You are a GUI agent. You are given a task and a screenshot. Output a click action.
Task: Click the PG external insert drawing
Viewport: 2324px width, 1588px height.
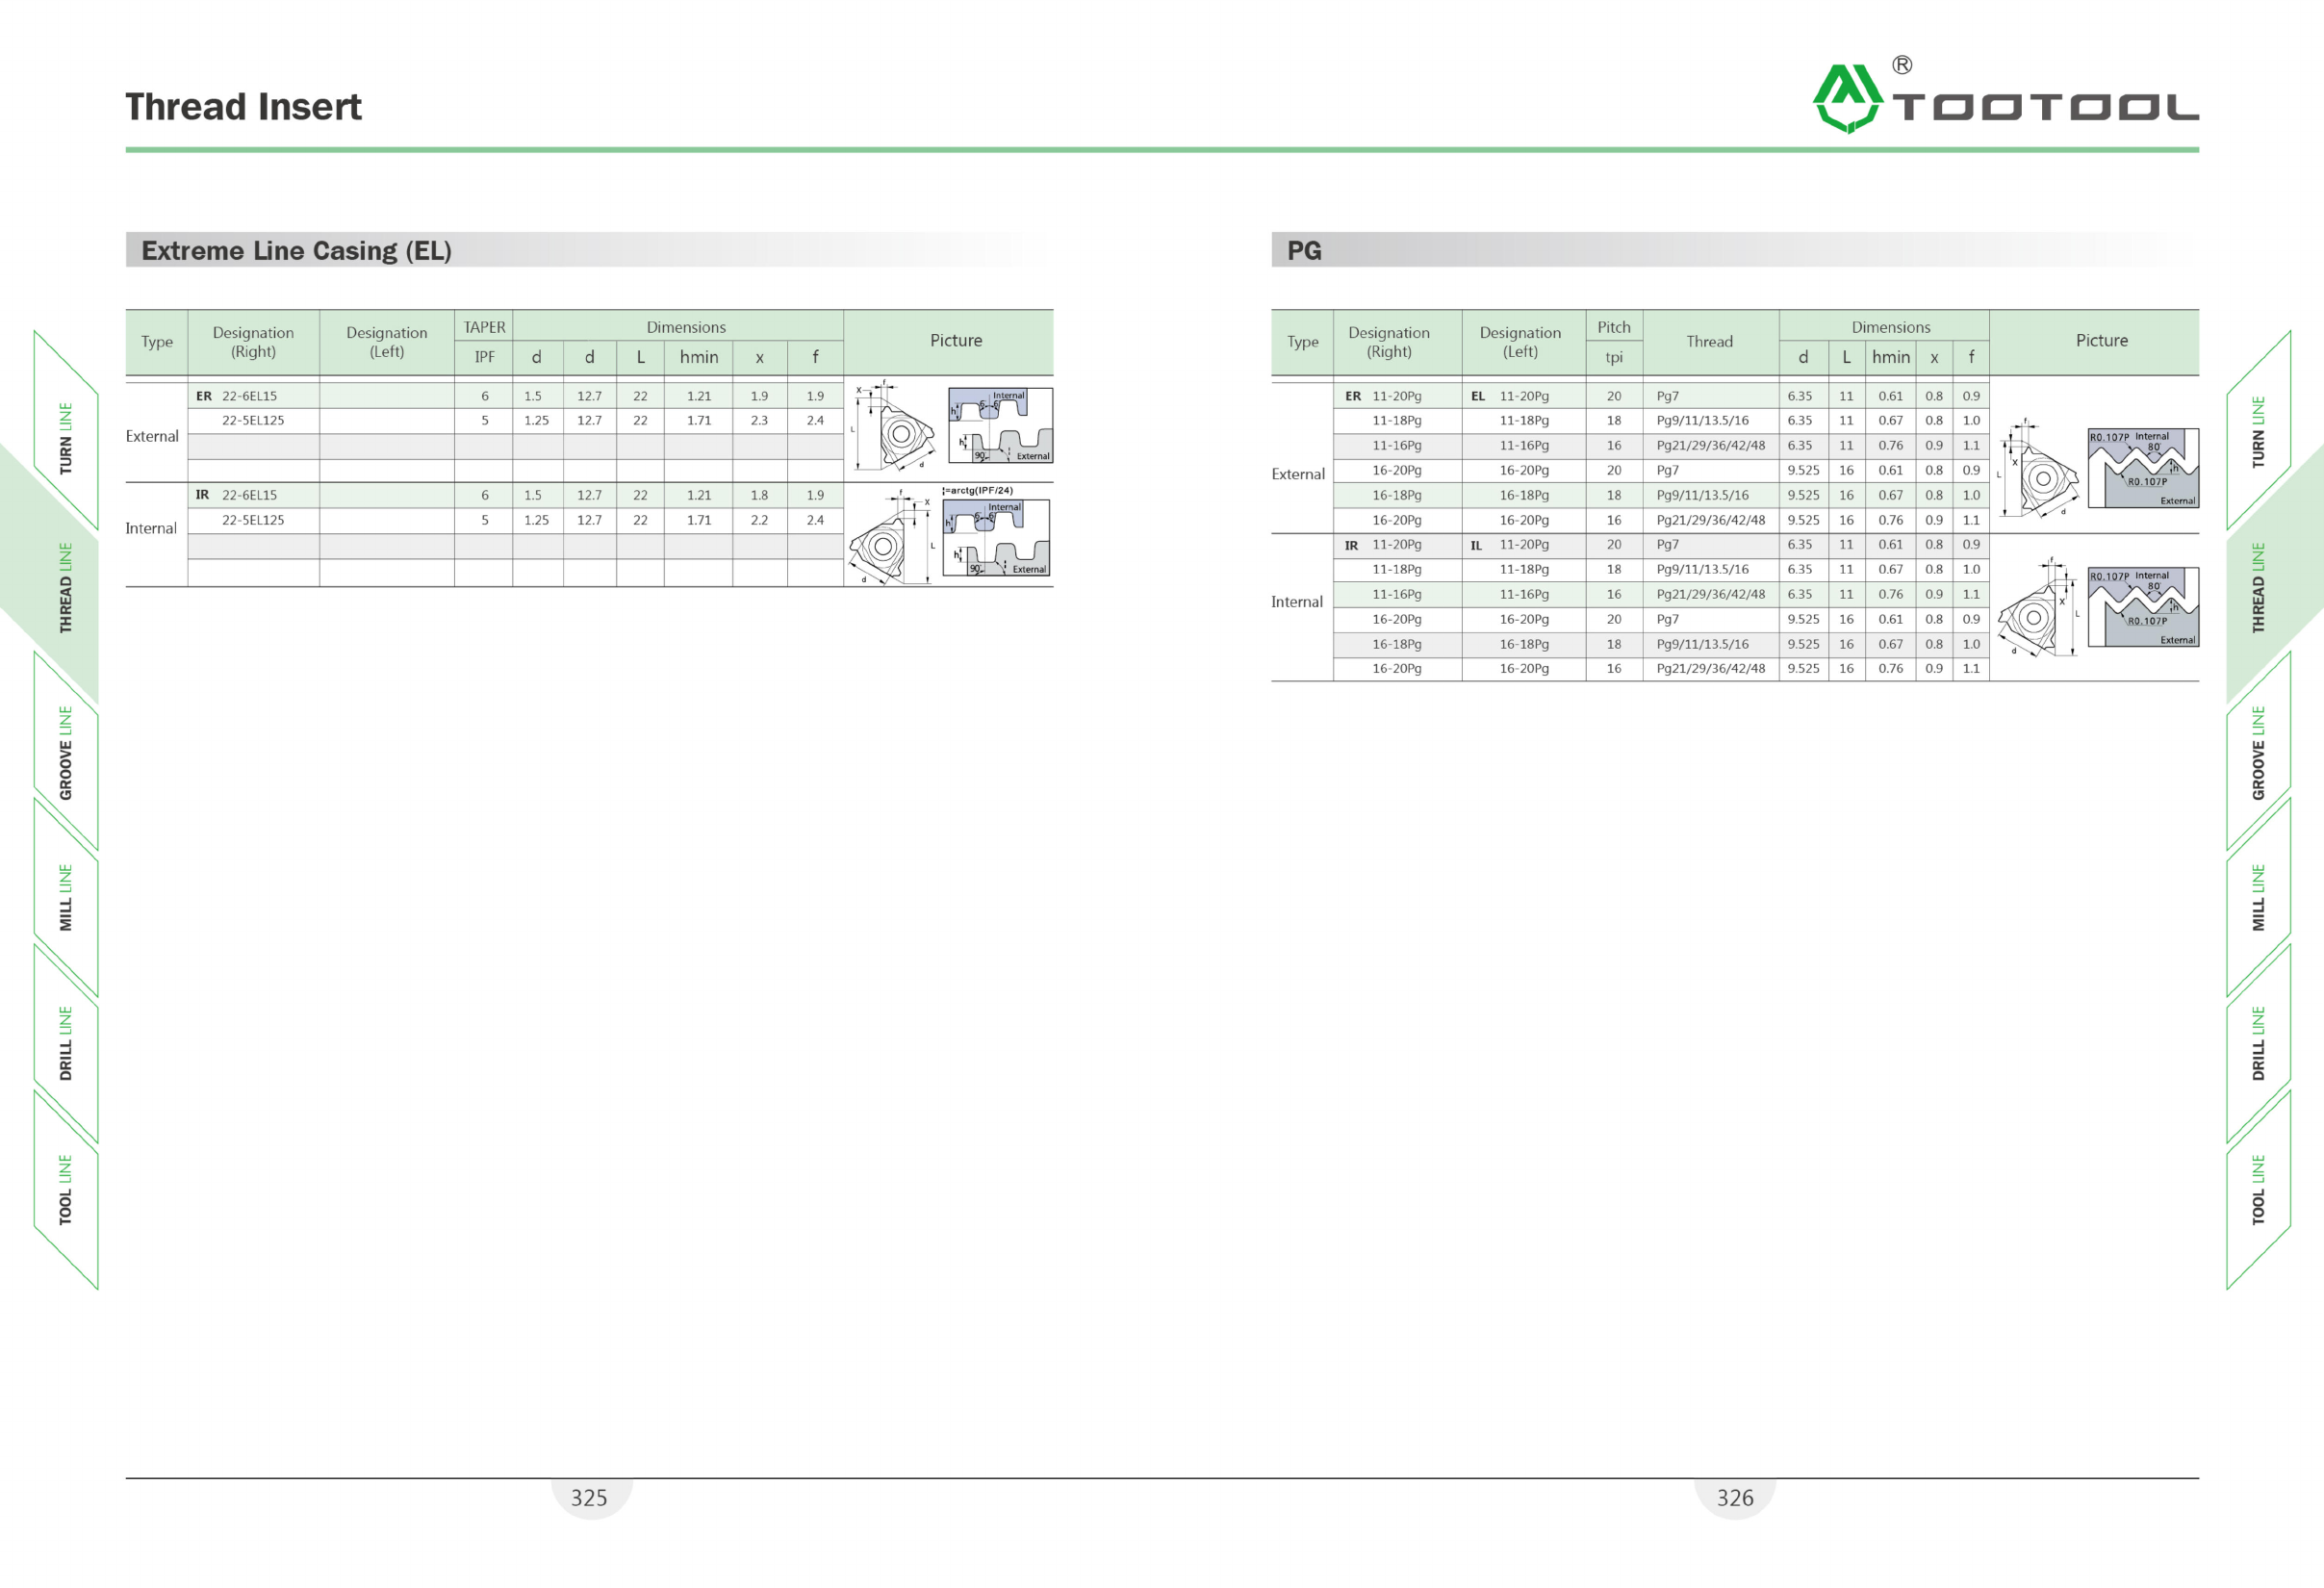coord(2038,468)
